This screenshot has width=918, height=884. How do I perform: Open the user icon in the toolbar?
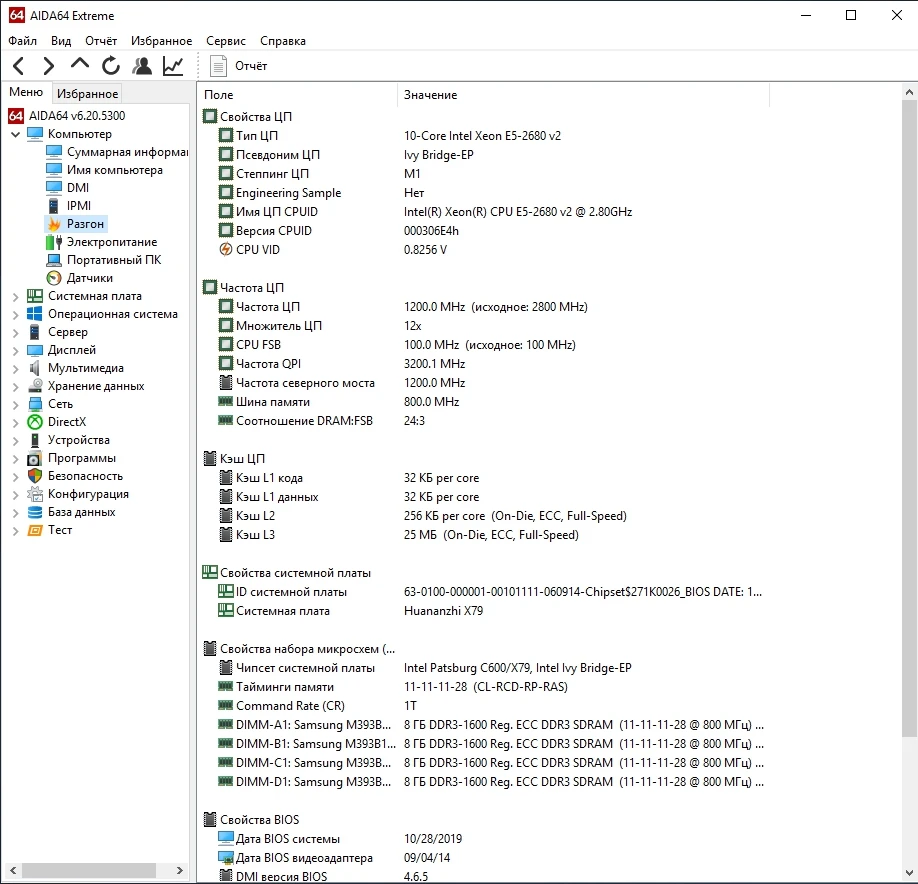click(142, 66)
